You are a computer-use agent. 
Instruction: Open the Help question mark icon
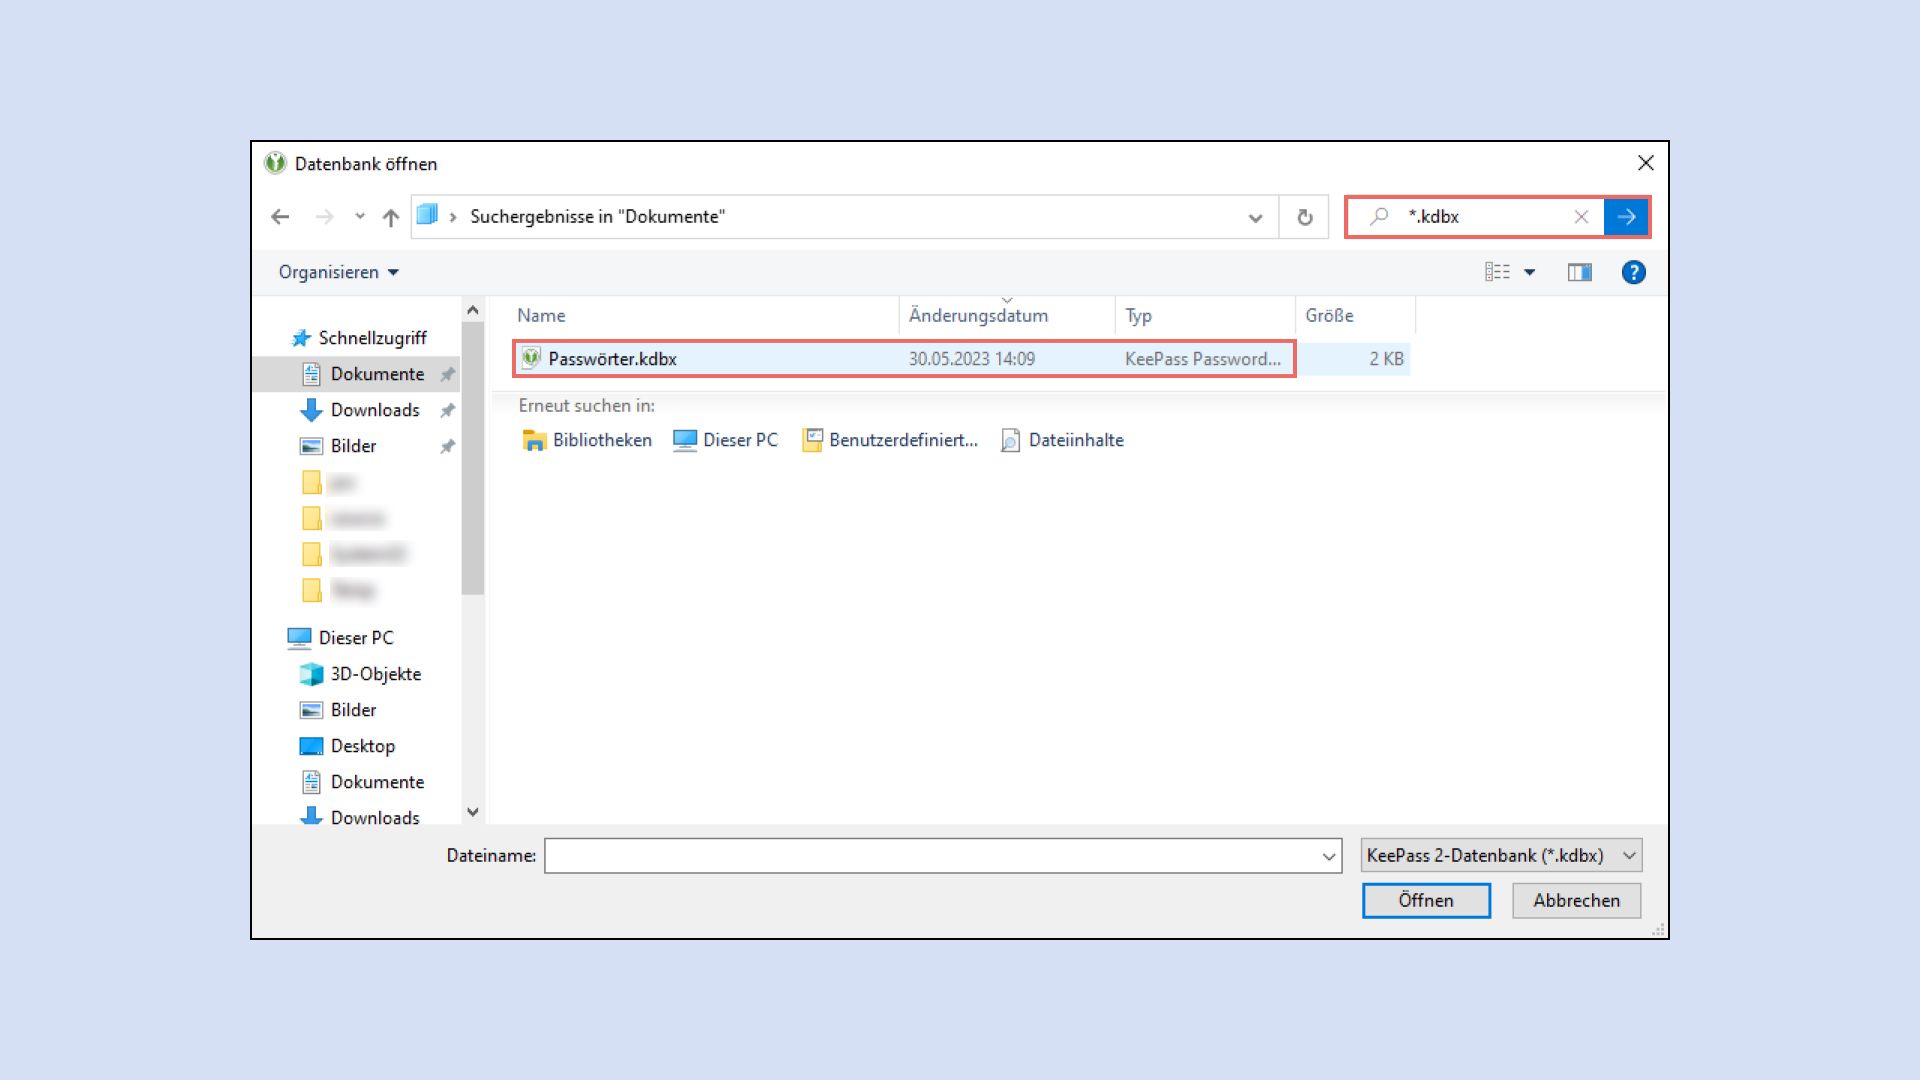[1633, 271]
